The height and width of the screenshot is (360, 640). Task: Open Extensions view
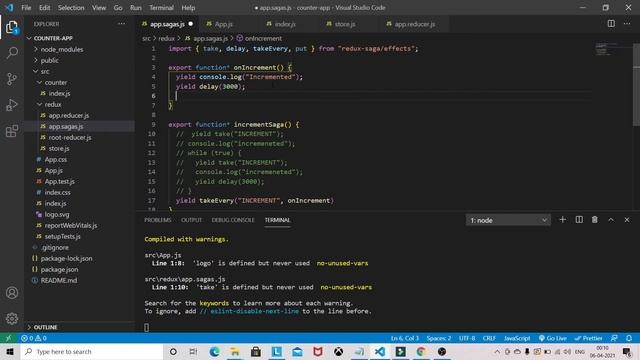[12, 131]
